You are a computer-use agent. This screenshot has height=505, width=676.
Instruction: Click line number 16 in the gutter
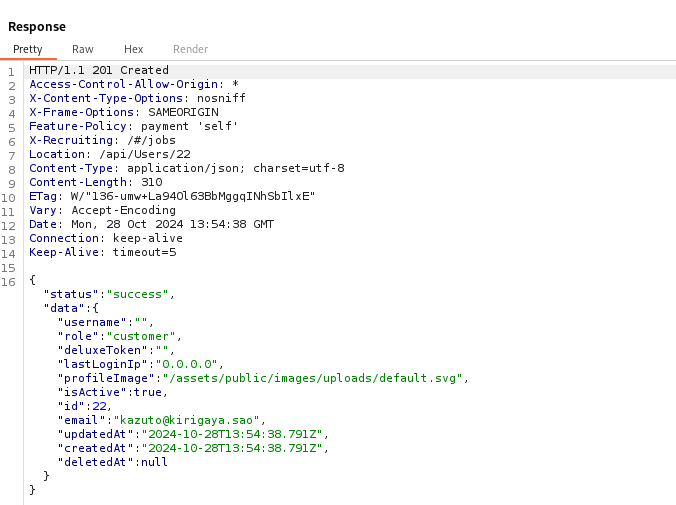pos(10,280)
